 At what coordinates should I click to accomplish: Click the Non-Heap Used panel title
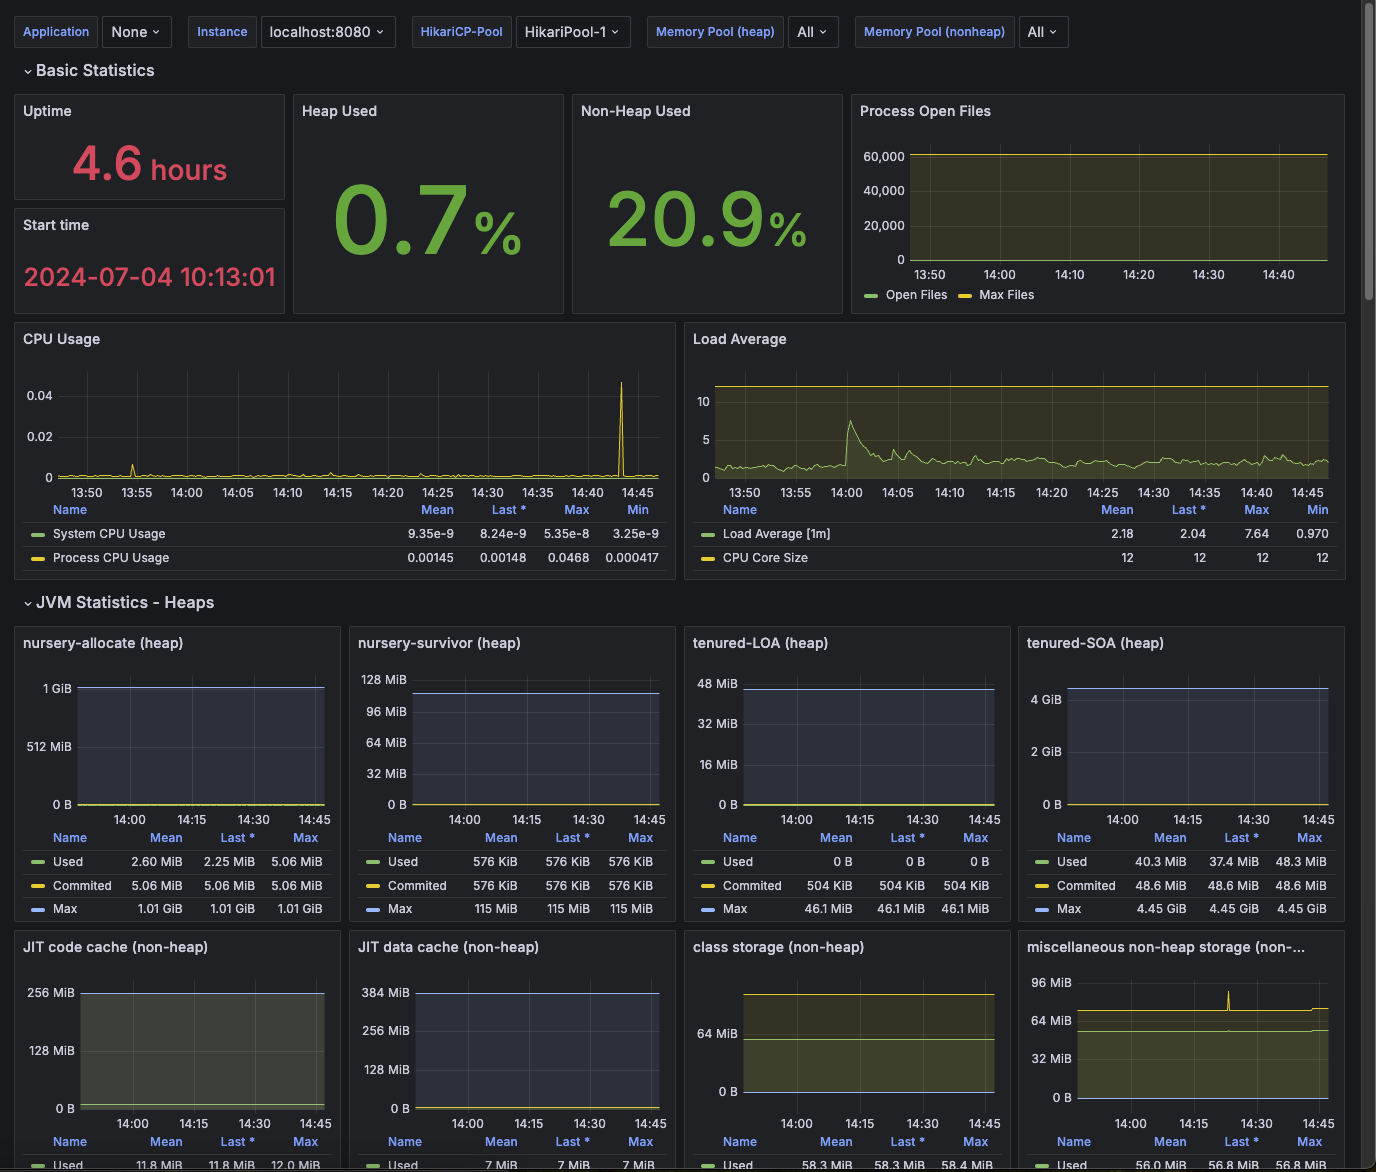point(635,111)
